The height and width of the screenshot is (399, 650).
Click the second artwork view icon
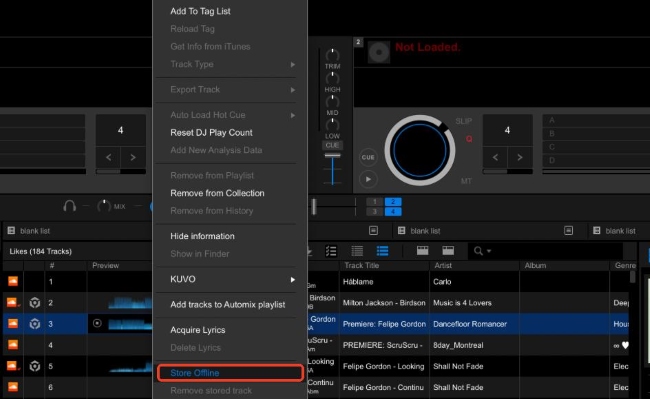448,251
